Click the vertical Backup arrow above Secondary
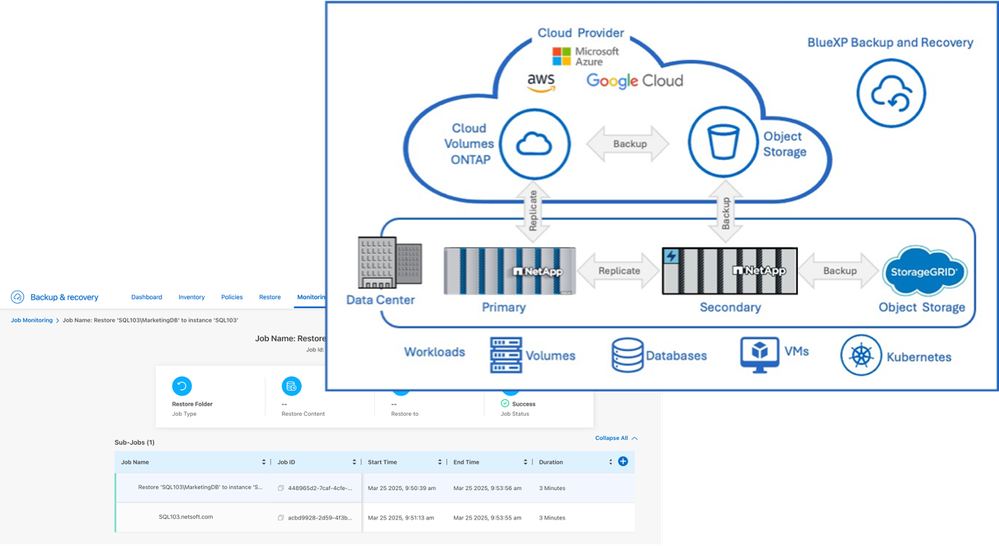Screen dimensions: 999x546 (x=725, y=211)
